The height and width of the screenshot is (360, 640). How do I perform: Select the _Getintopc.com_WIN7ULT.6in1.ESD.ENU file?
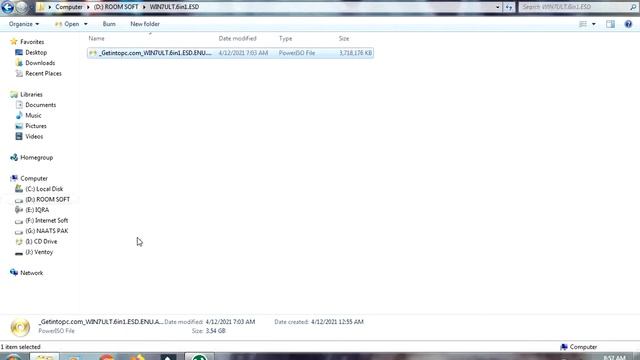click(230, 53)
